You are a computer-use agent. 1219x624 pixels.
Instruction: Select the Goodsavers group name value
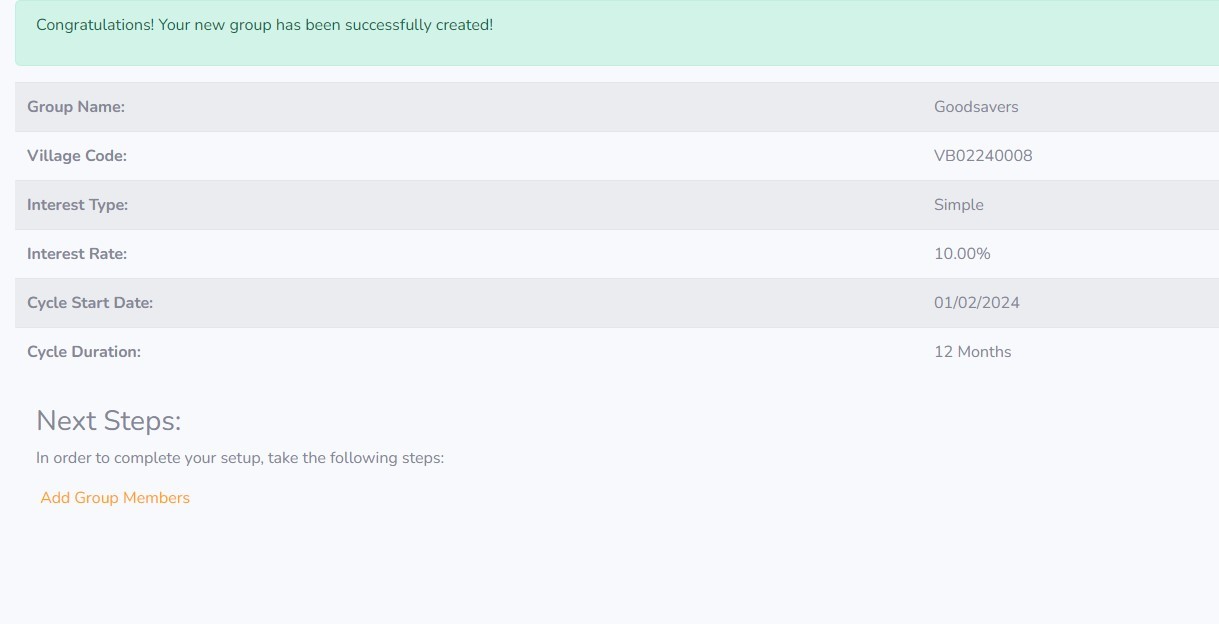pos(976,107)
